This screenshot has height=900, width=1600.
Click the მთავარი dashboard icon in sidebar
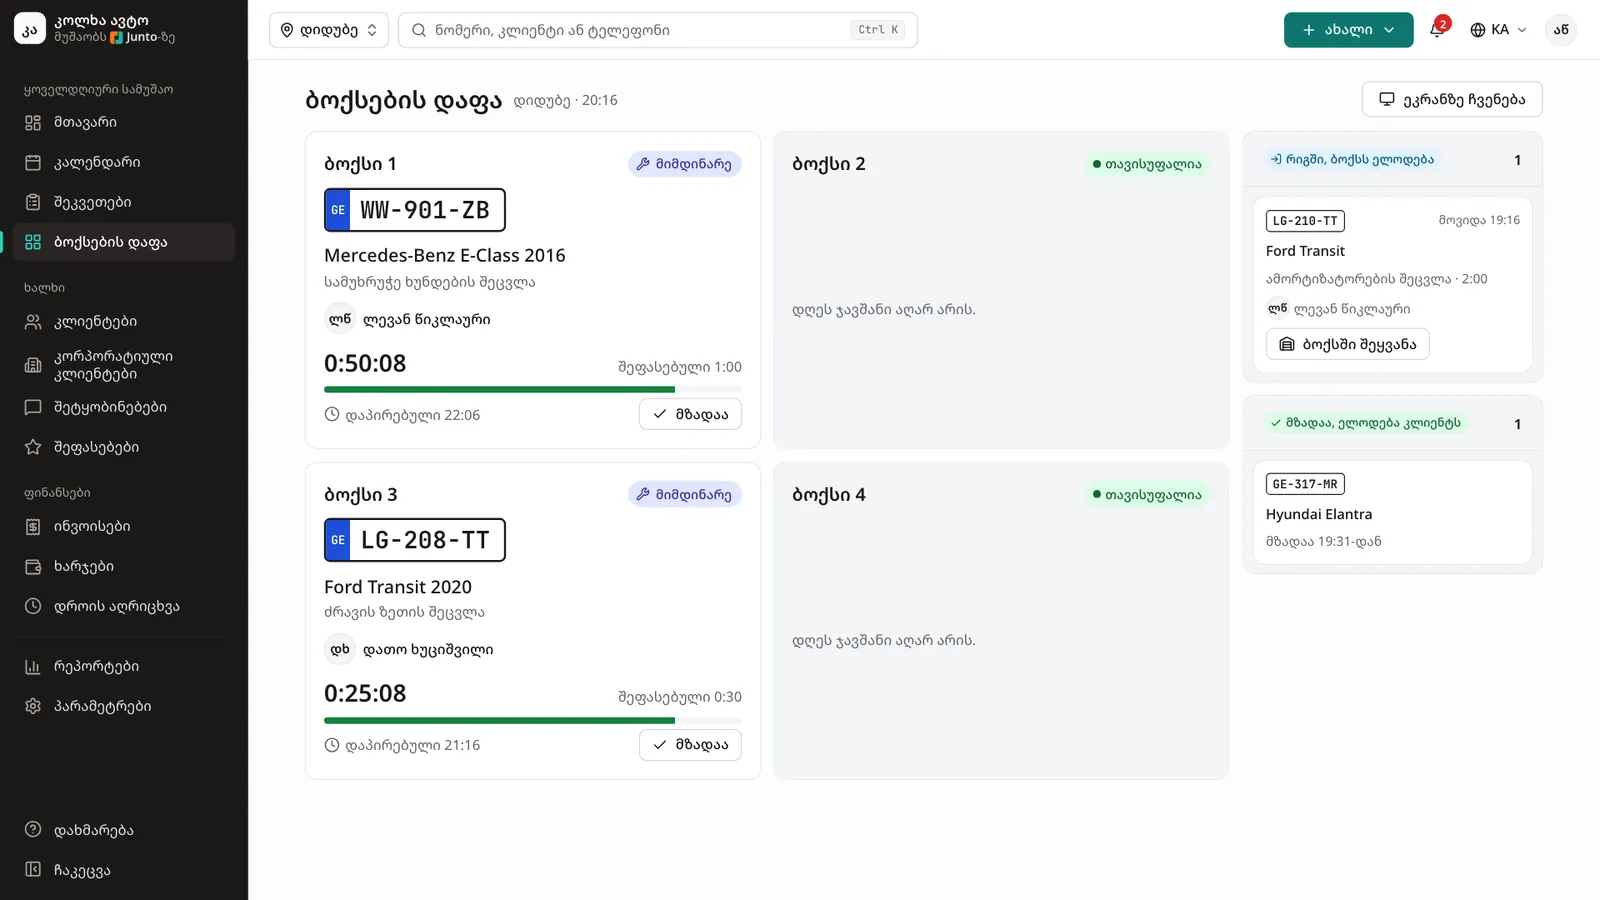[x=33, y=122]
